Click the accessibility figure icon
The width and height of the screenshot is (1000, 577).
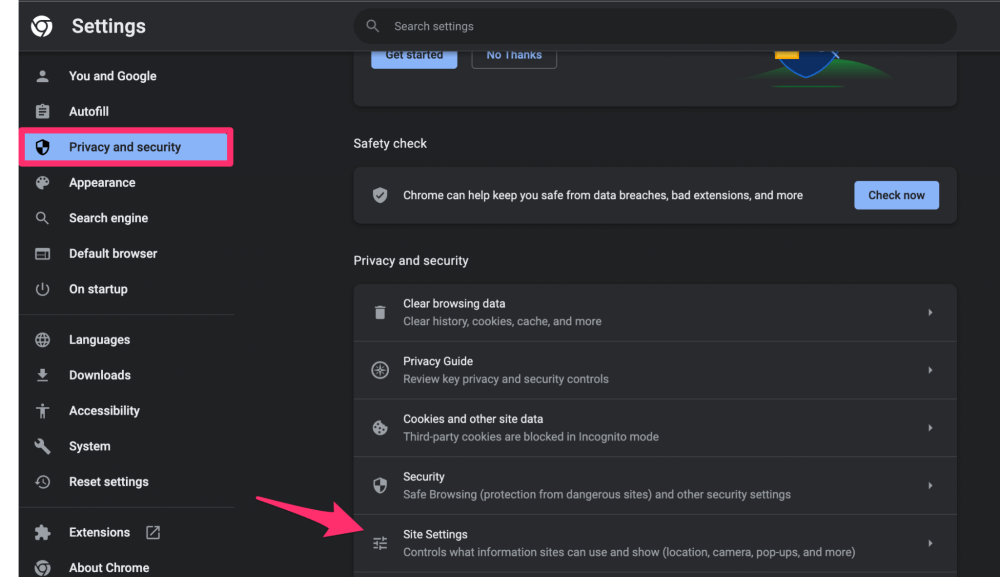(43, 411)
